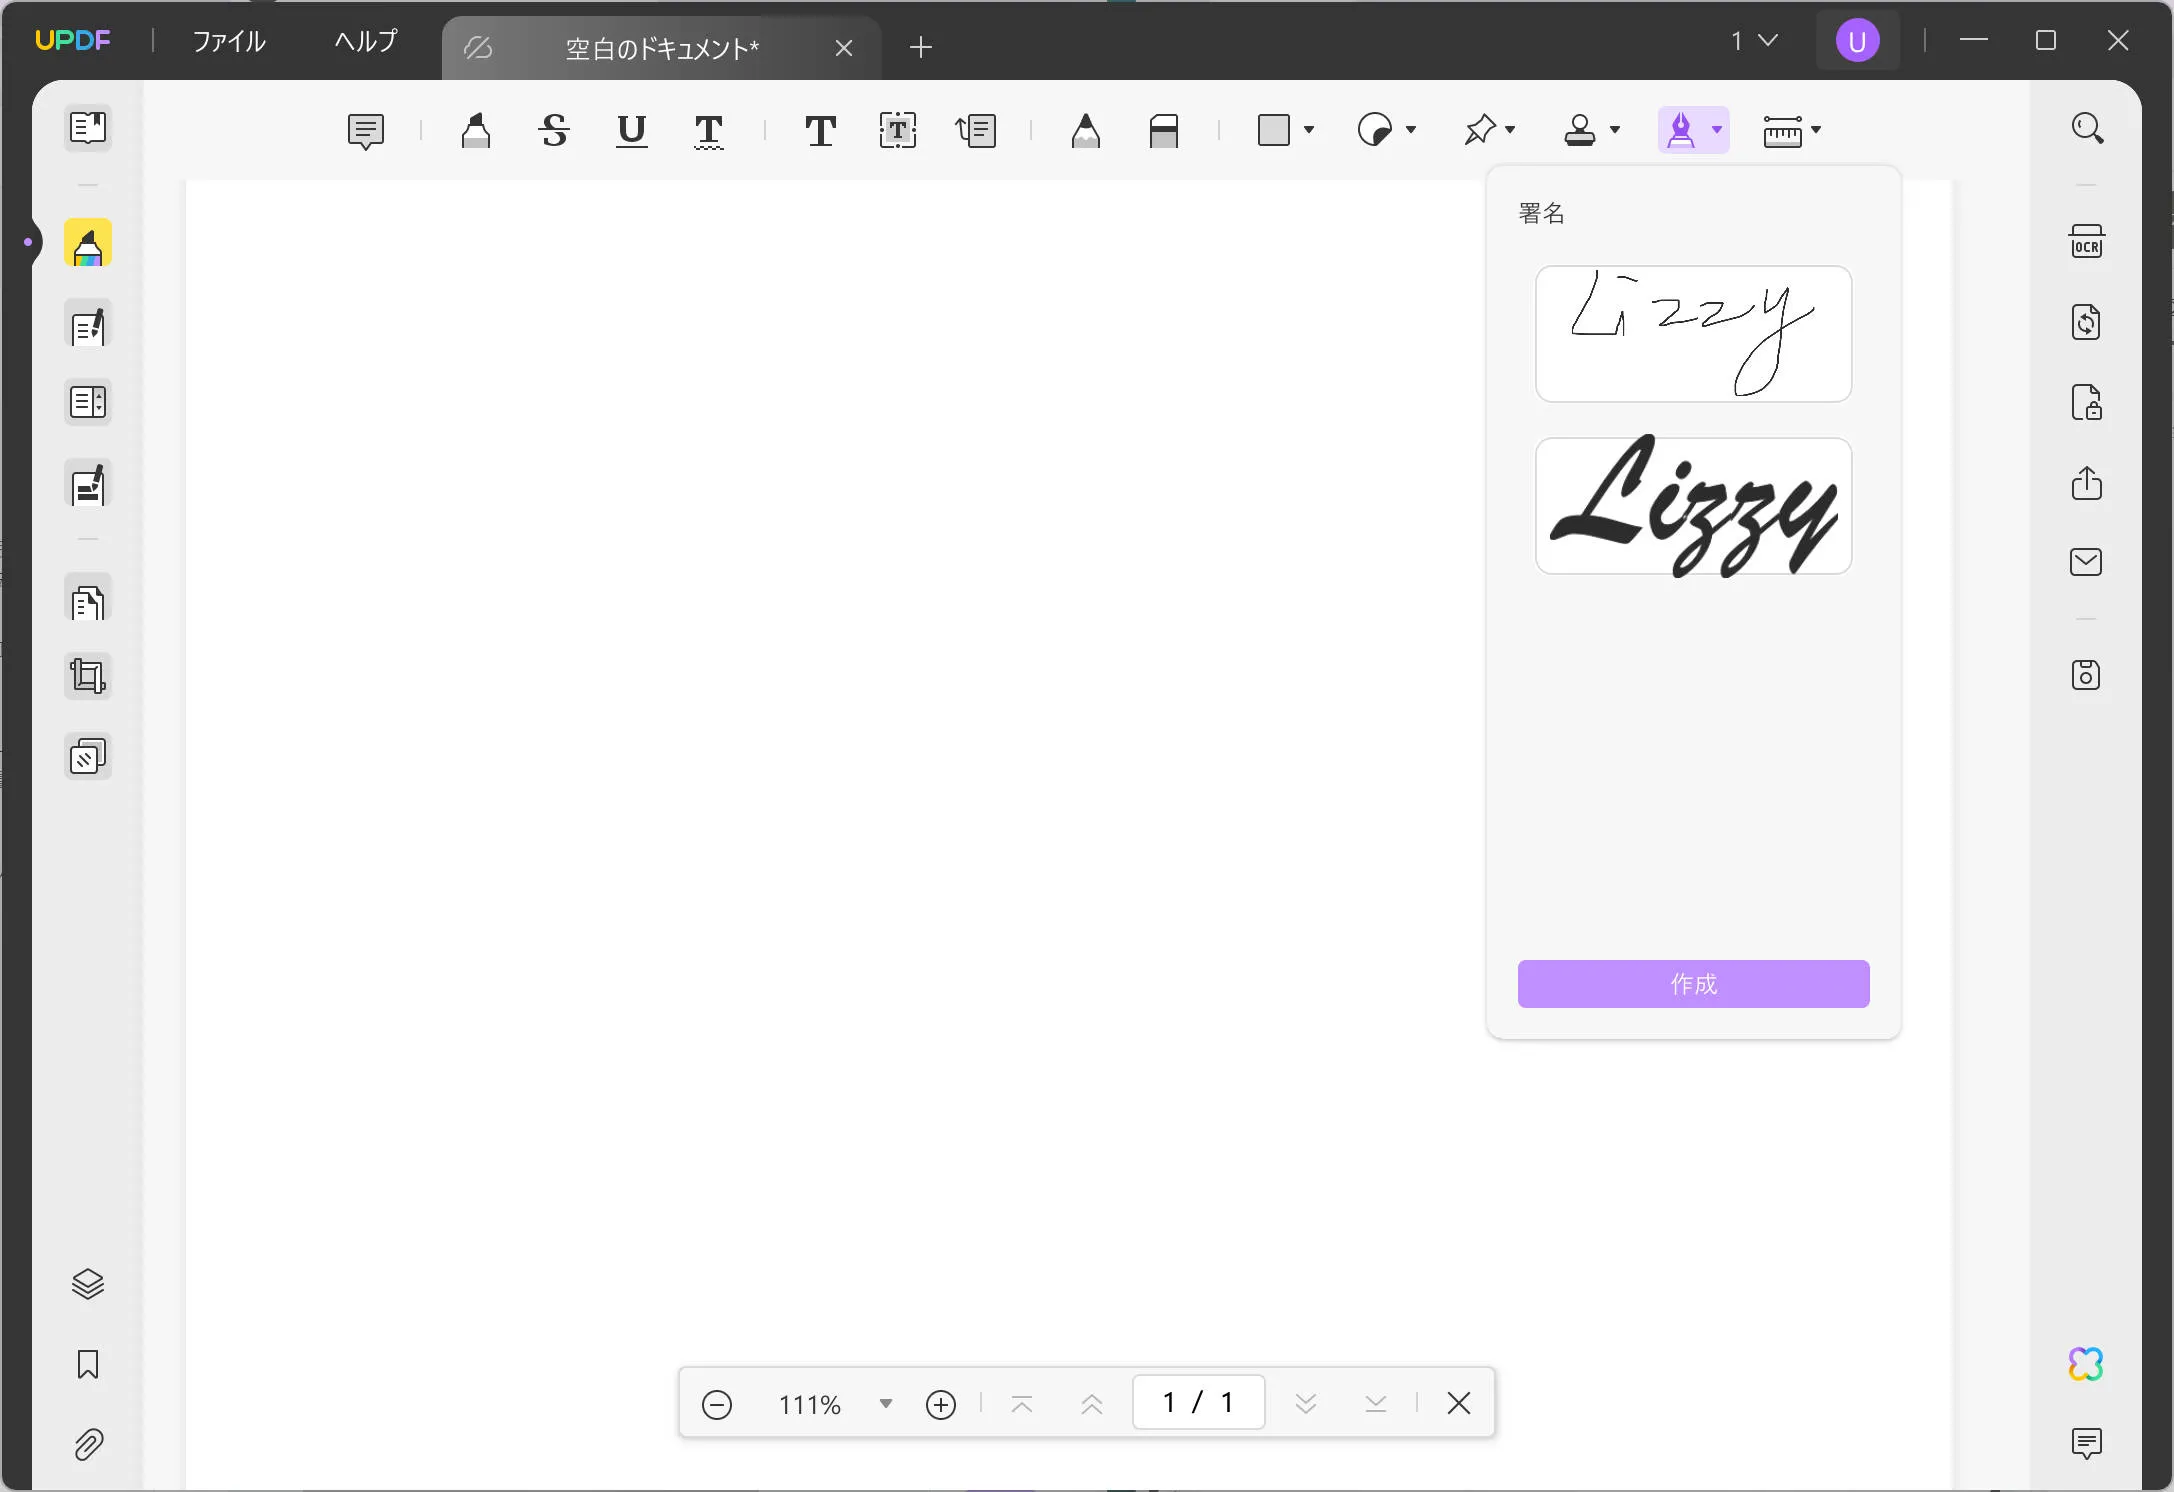Click the Search magnifier icon
Image resolution: width=2174 pixels, height=1492 pixels.
[x=2087, y=128]
